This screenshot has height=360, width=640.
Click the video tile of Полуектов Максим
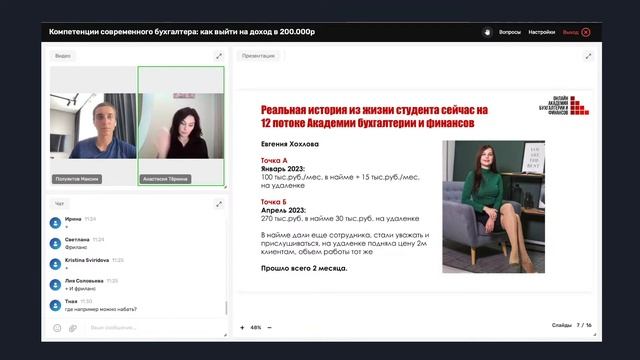coord(93,126)
